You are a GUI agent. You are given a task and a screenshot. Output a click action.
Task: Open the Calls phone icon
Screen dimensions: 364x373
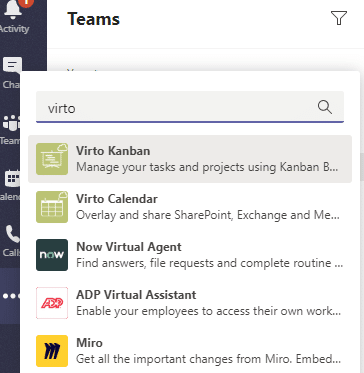(x=12, y=235)
